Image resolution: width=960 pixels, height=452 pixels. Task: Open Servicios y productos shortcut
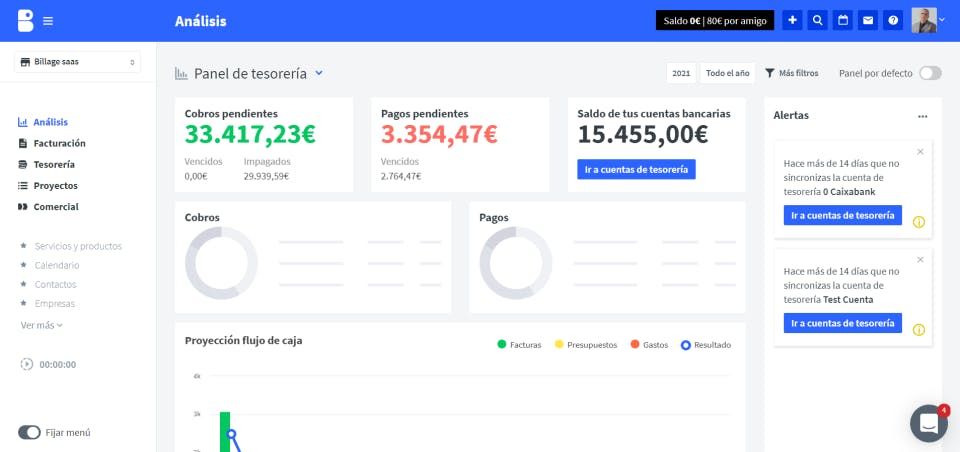78,246
